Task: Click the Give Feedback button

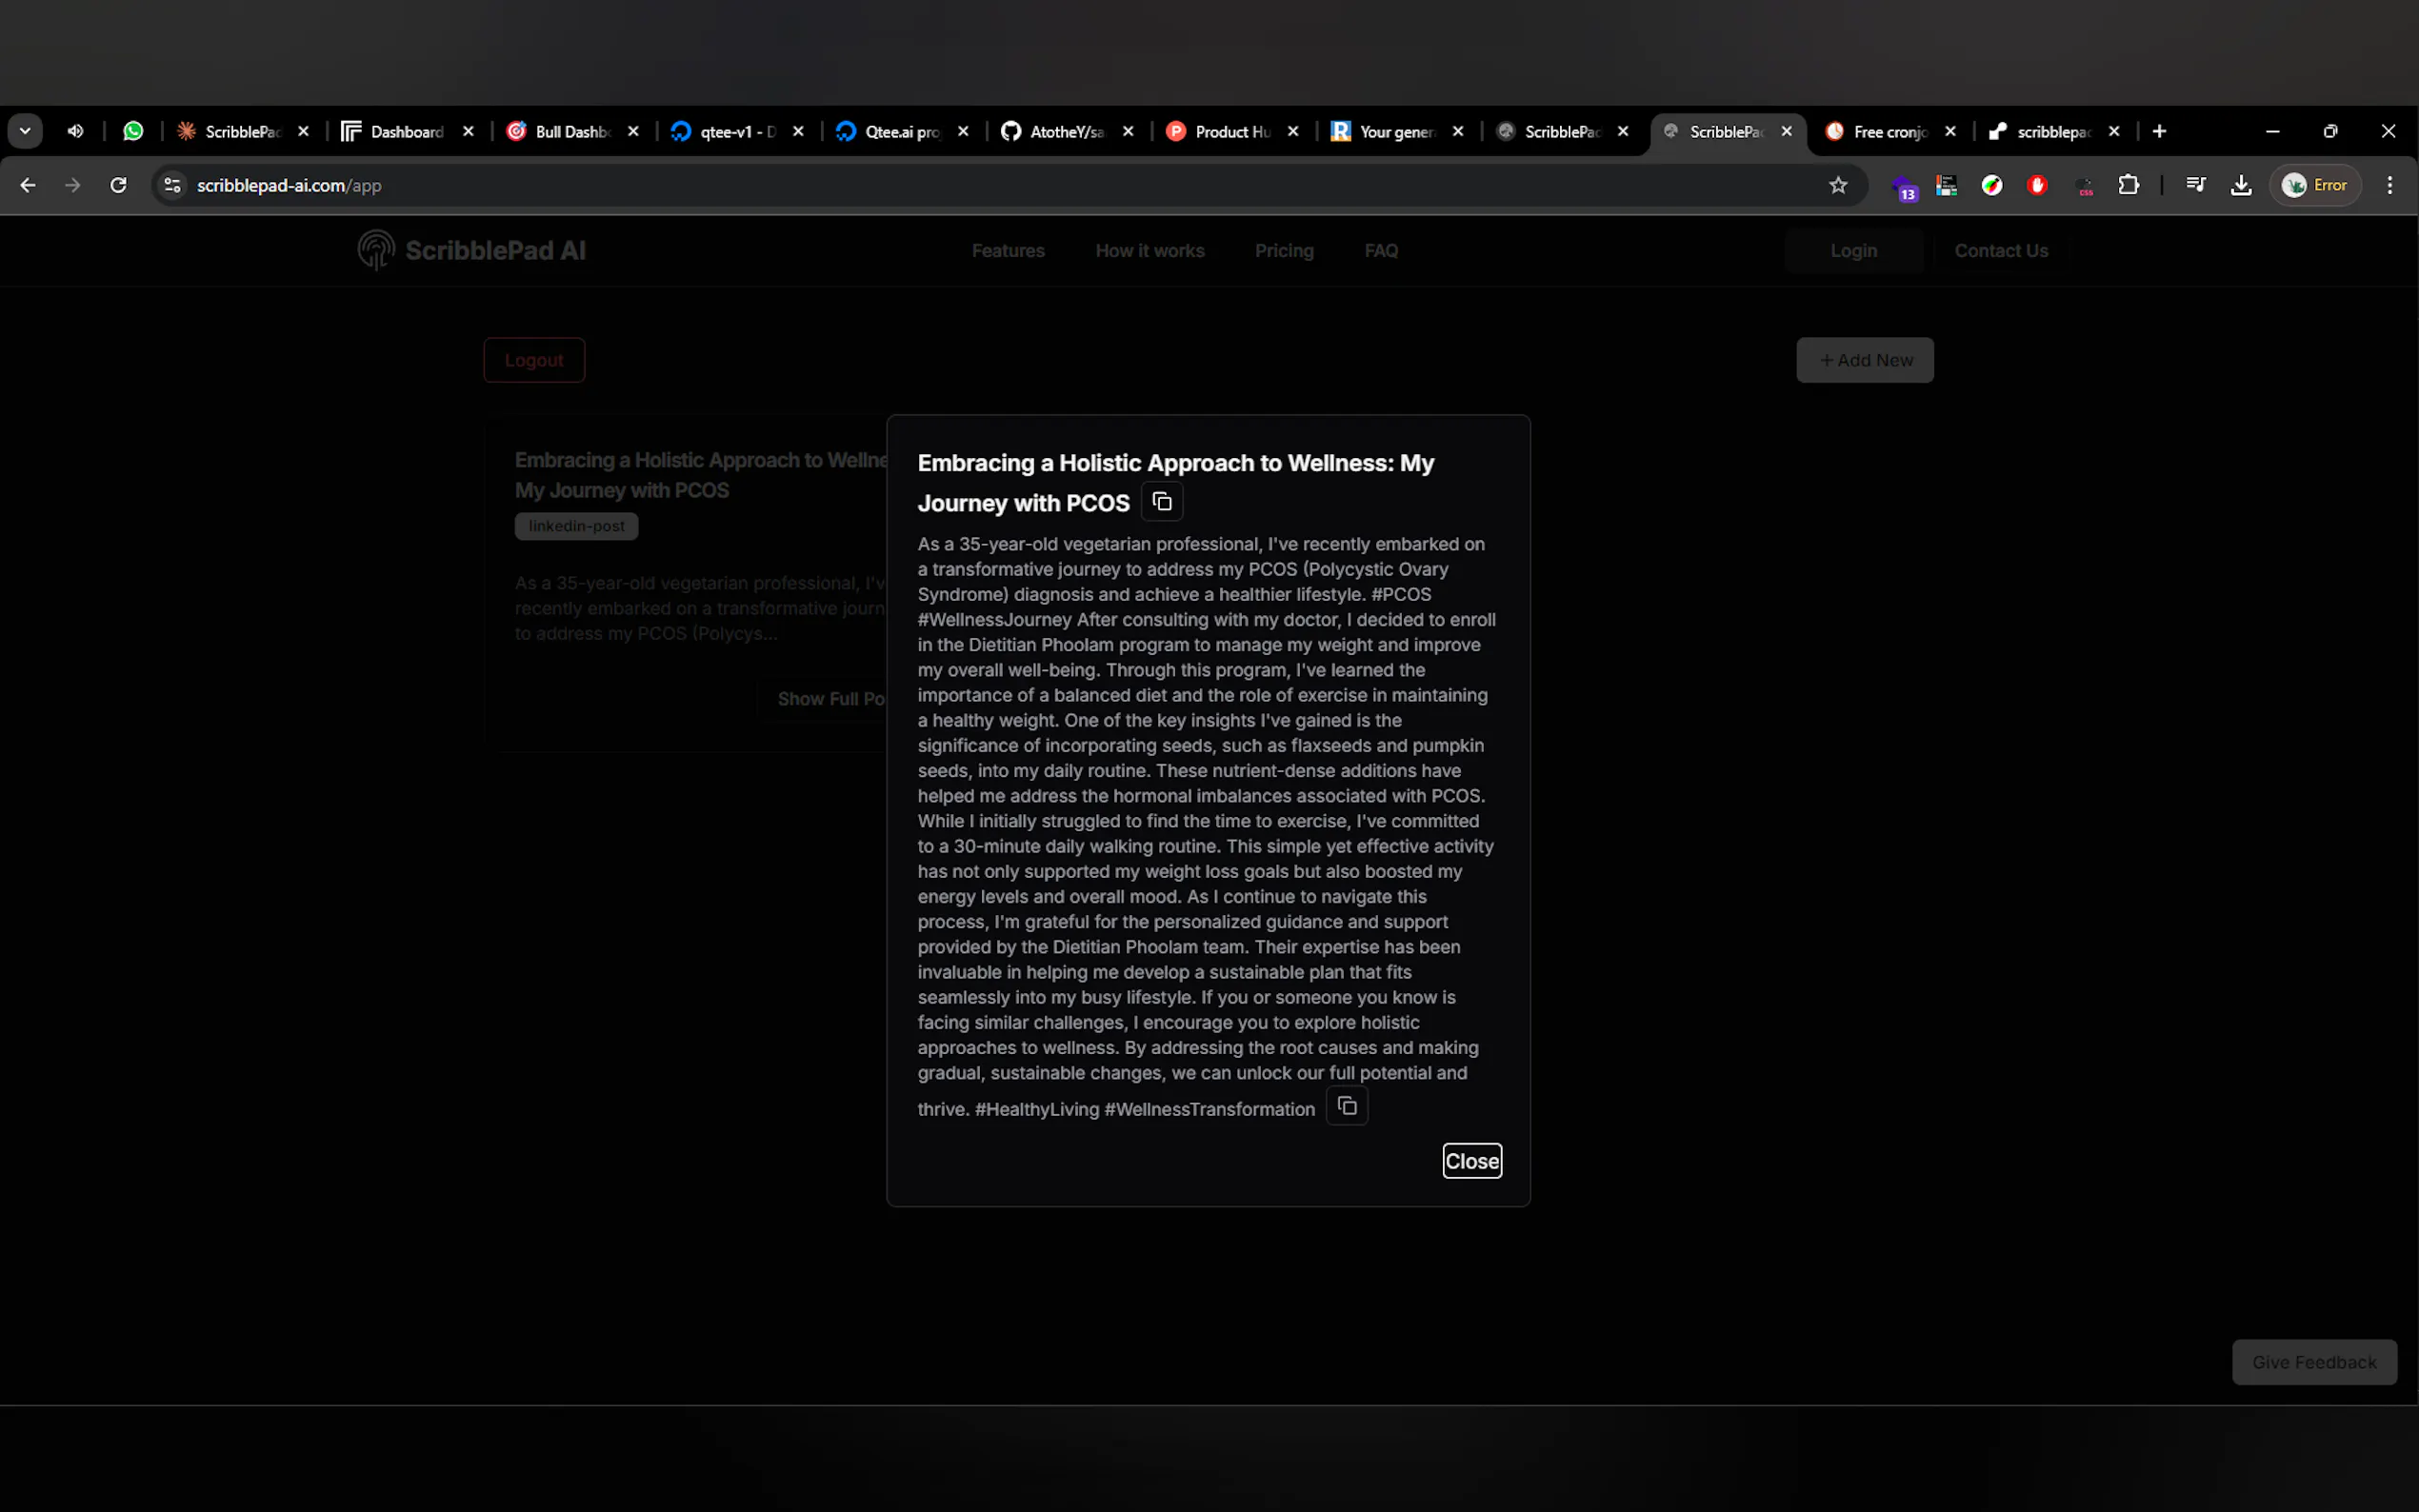Action: click(x=2313, y=1362)
